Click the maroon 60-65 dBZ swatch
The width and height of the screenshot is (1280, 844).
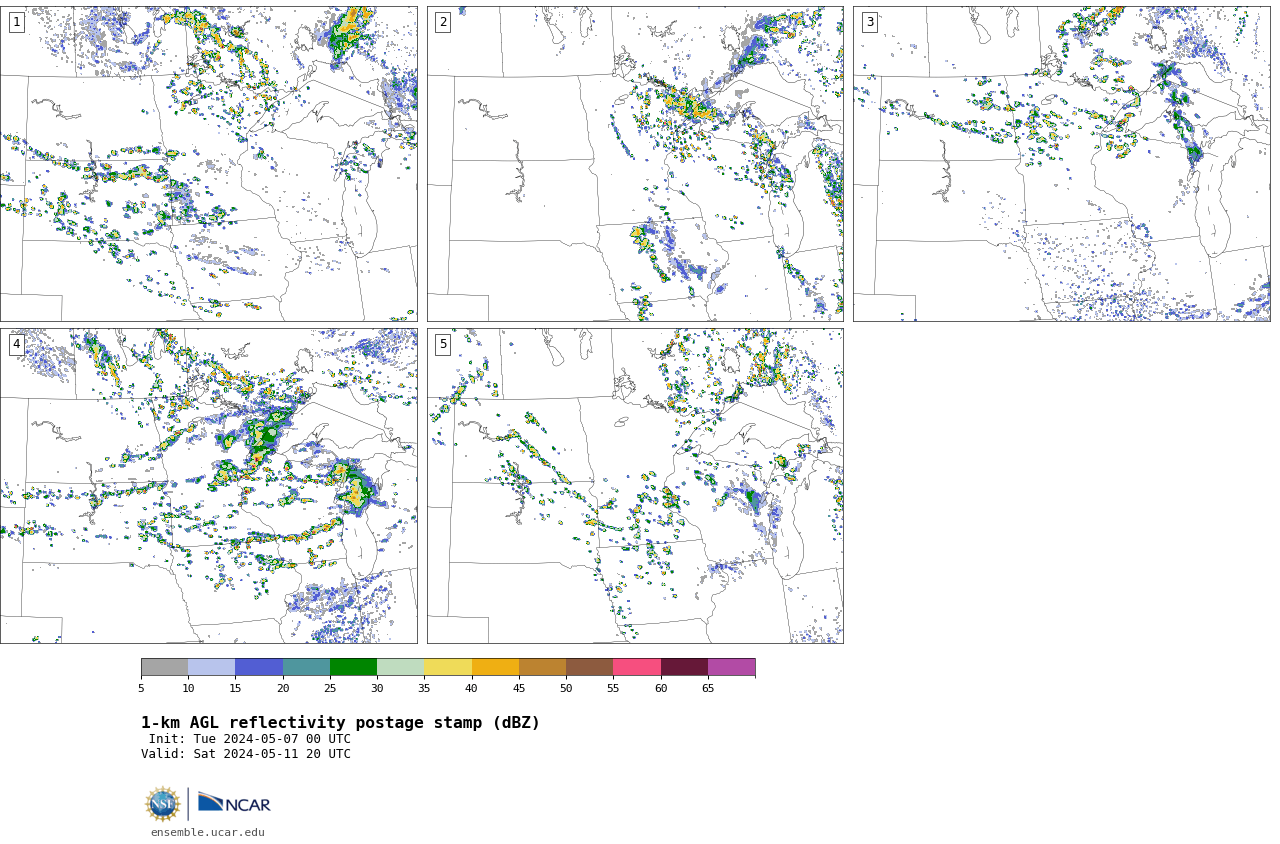point(684,667)
